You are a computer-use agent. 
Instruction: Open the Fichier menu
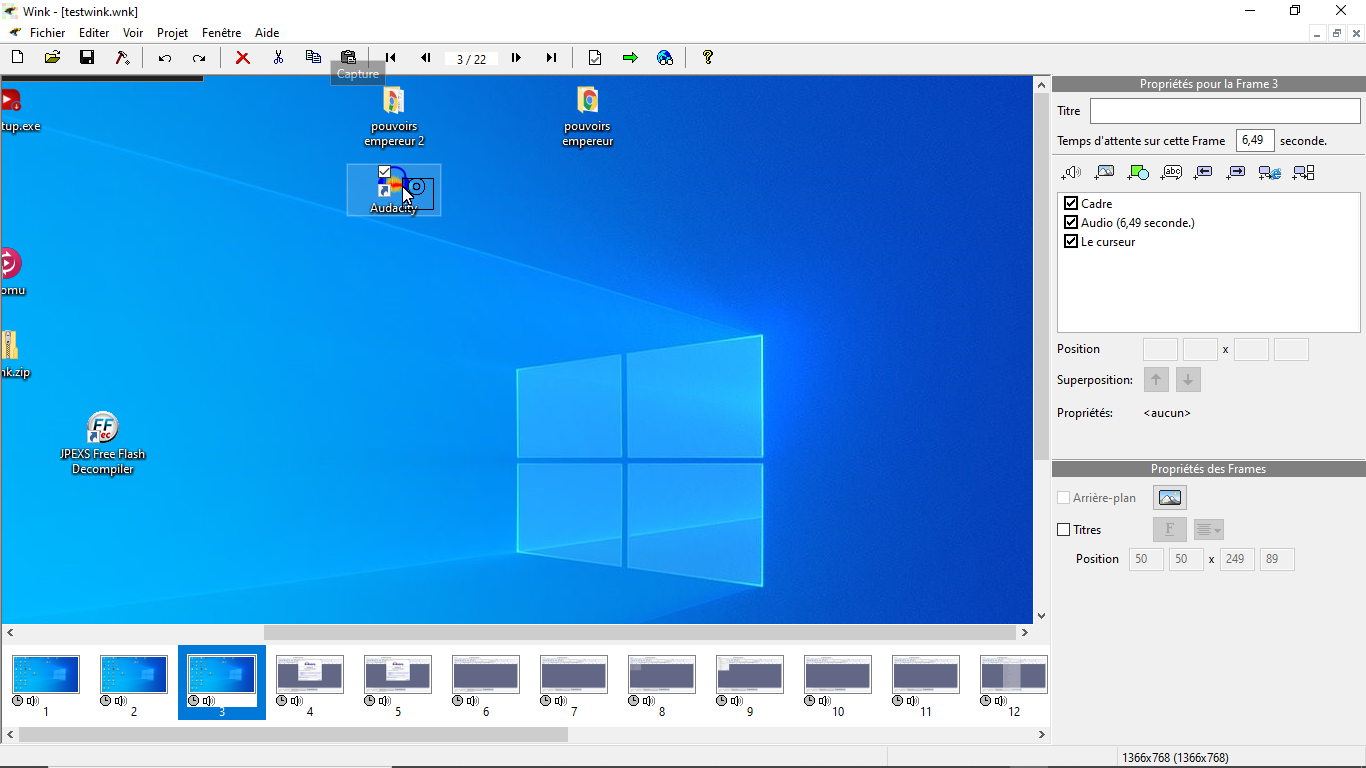[x=47, y=33]
